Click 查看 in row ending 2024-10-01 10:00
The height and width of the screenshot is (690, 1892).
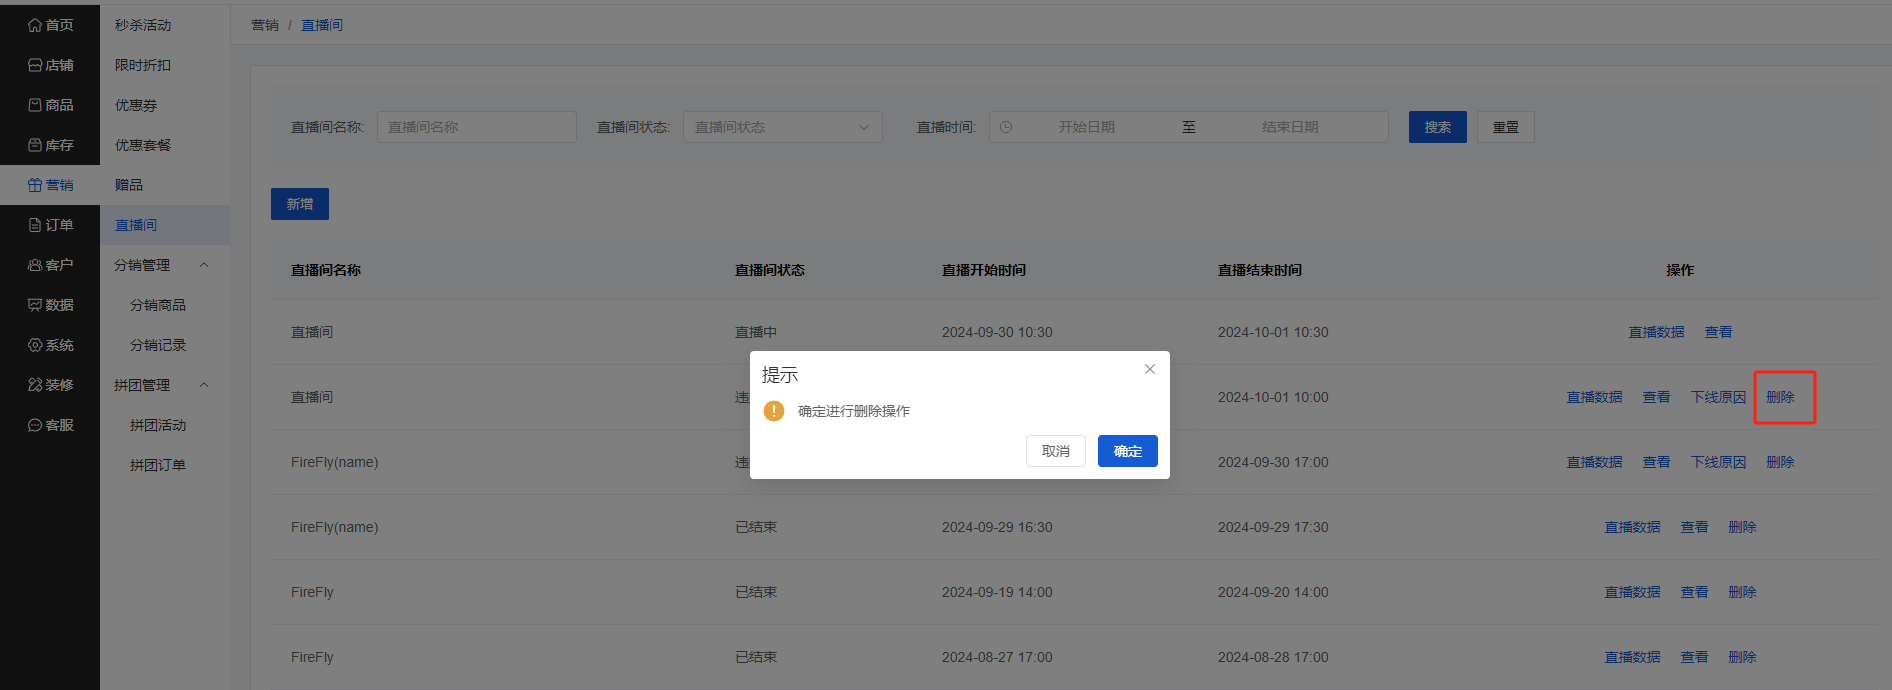1657,397
